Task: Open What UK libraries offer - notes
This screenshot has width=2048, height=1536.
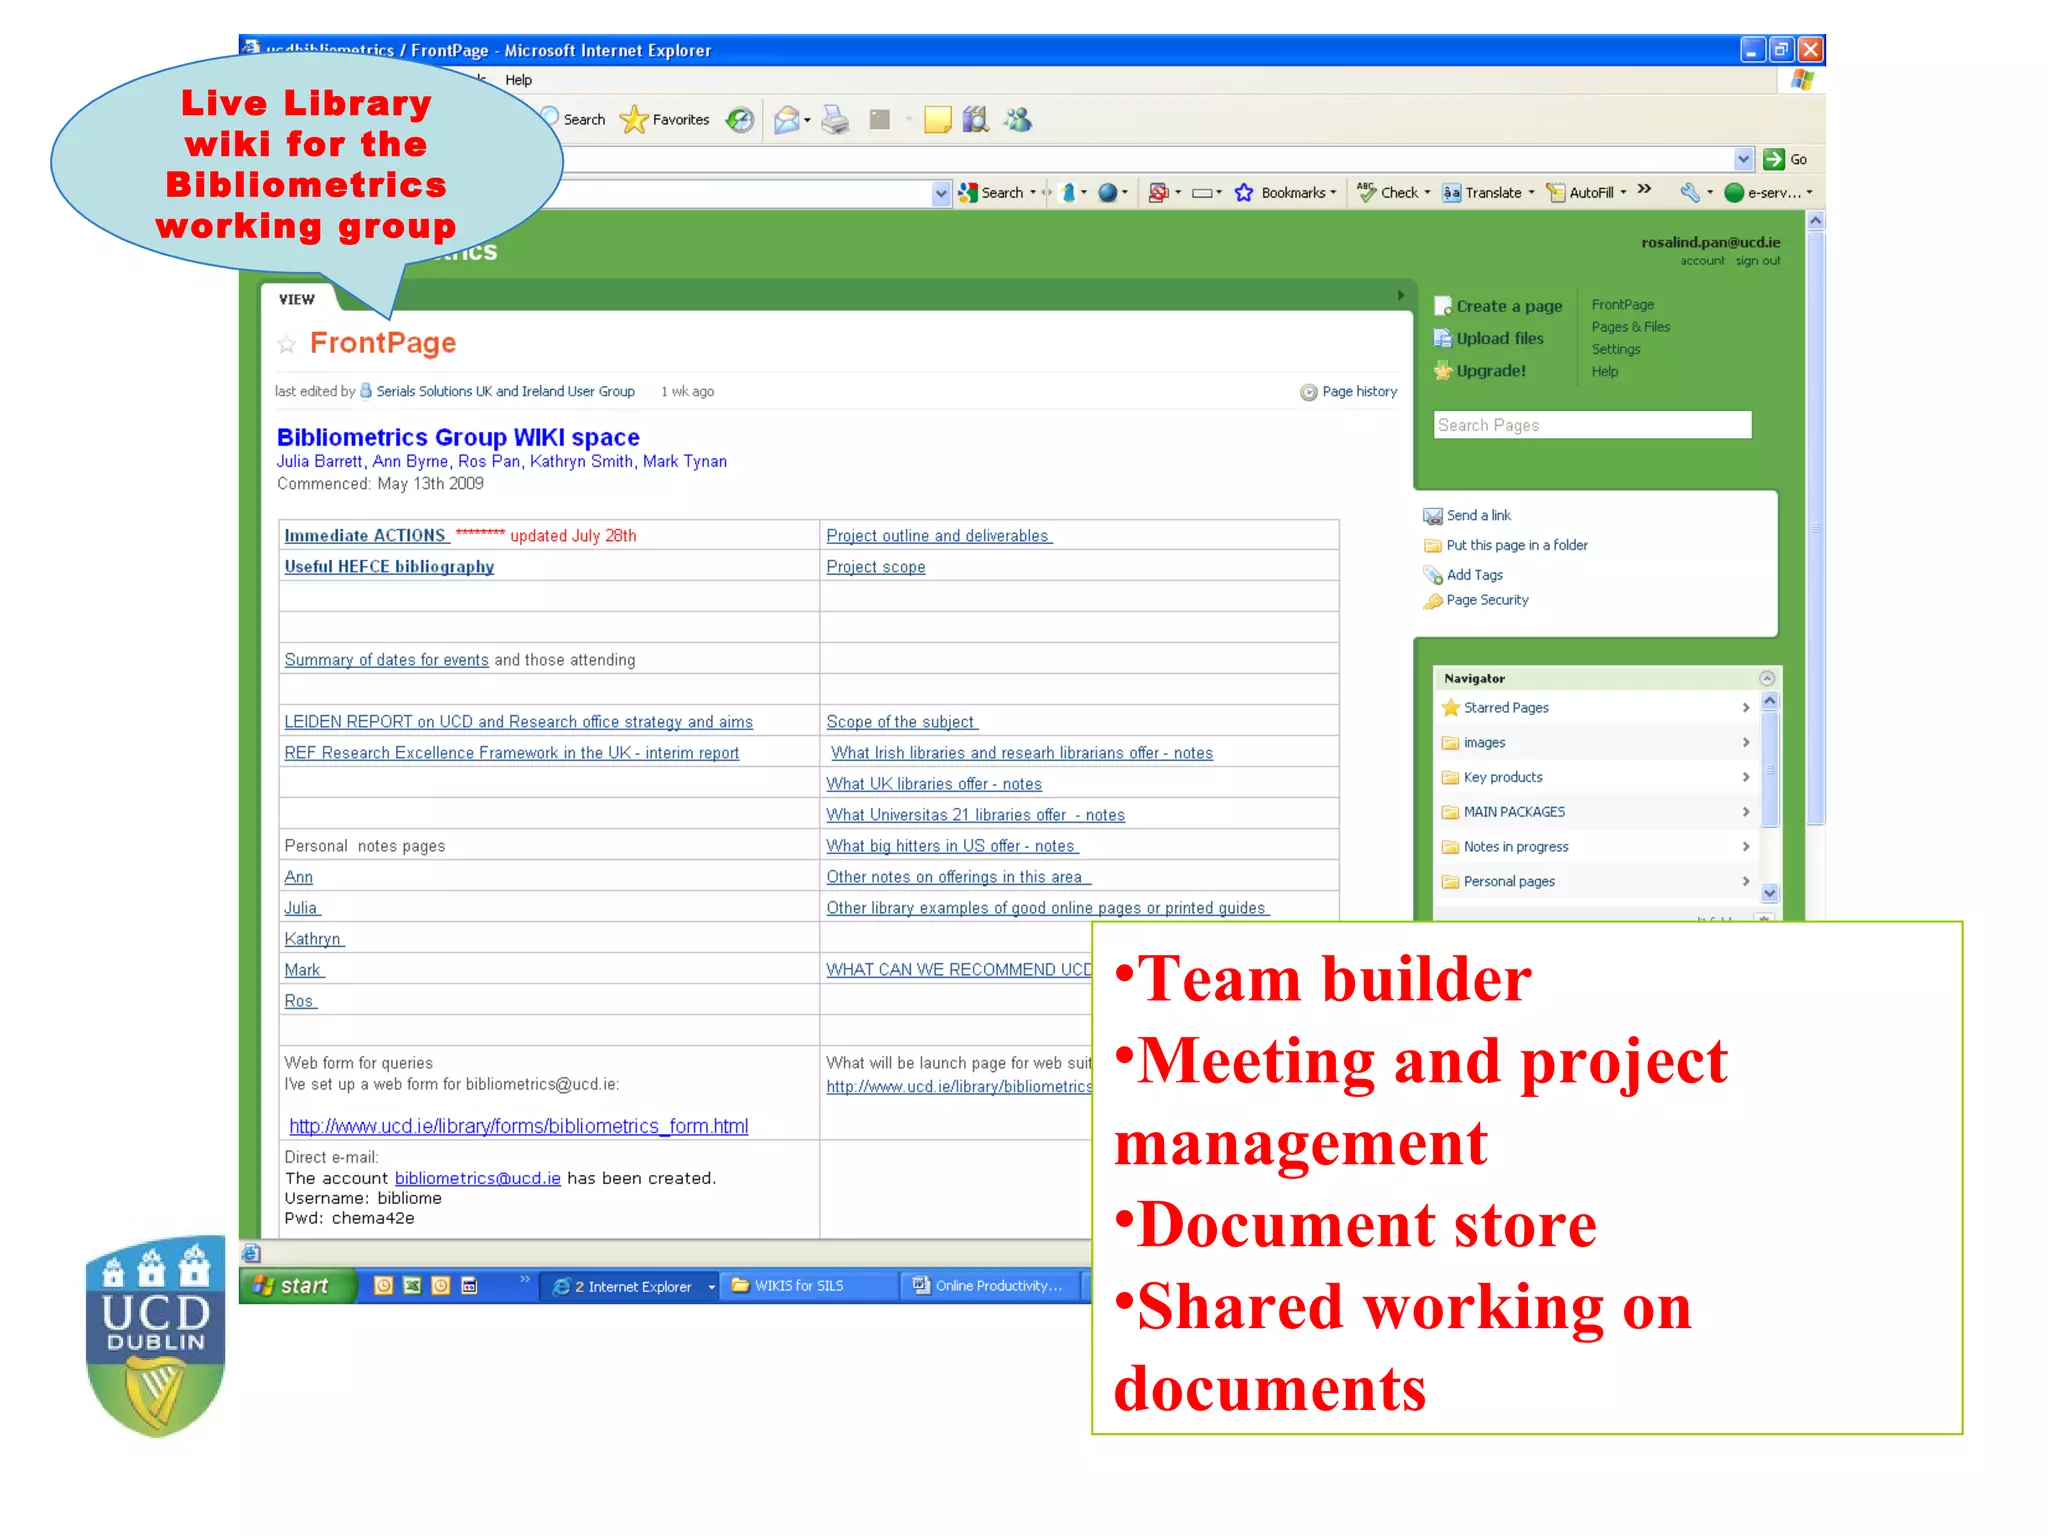Action: point(934,784)
